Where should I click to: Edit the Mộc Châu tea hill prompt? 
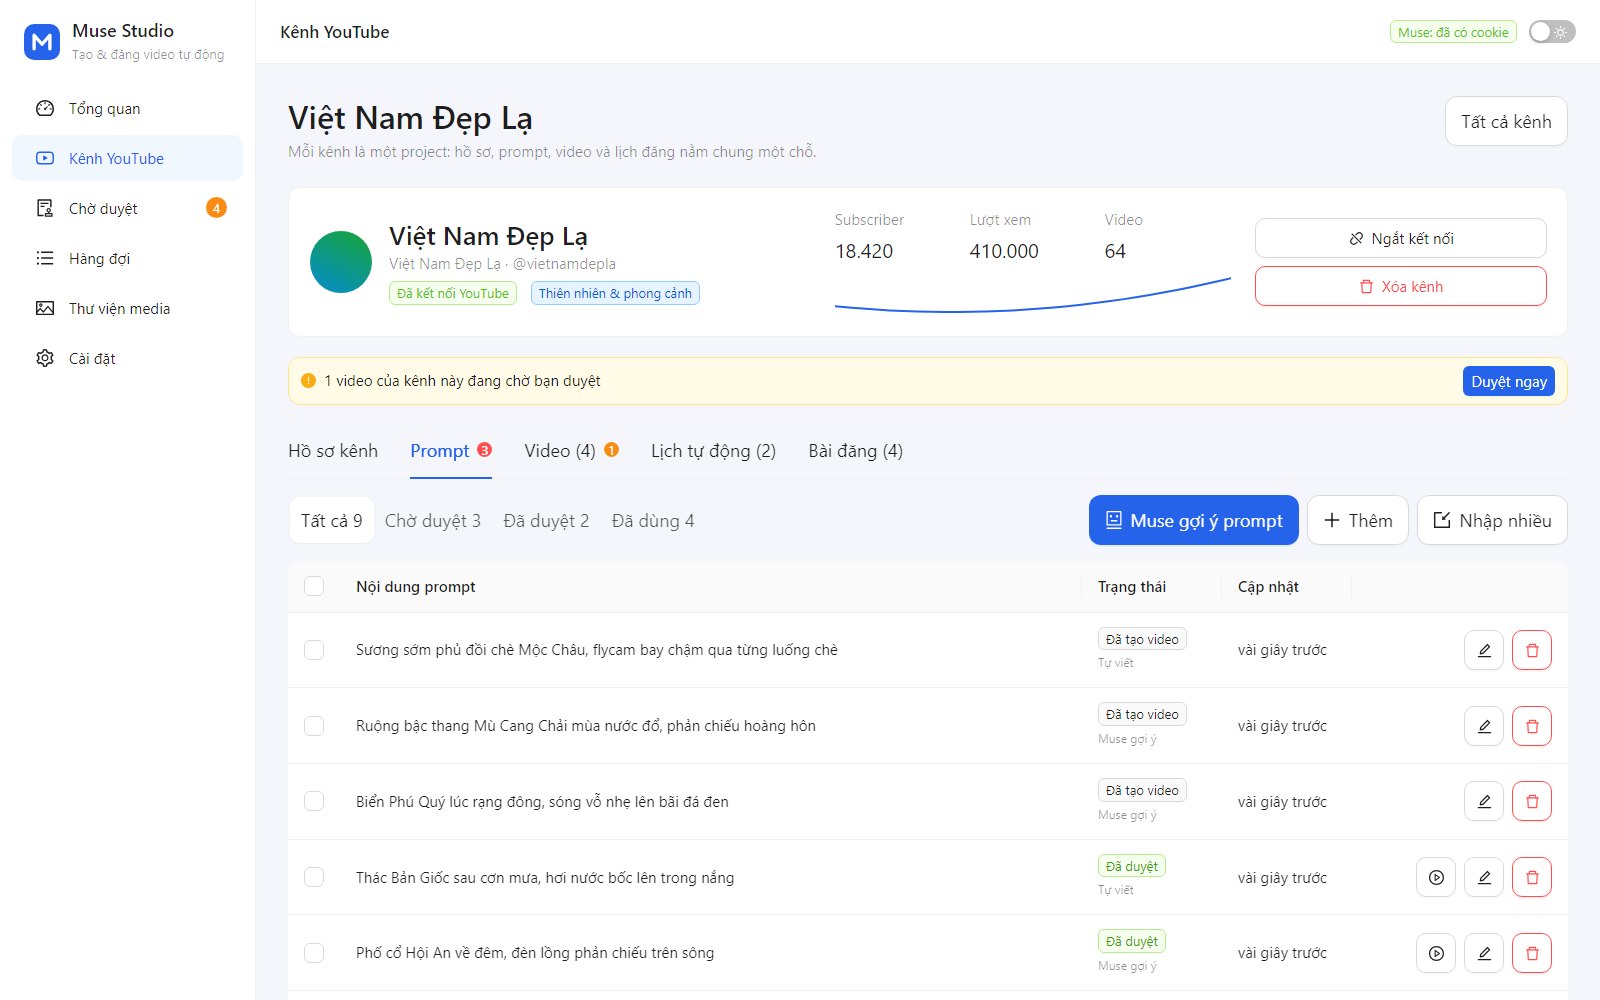(1484, 650)
